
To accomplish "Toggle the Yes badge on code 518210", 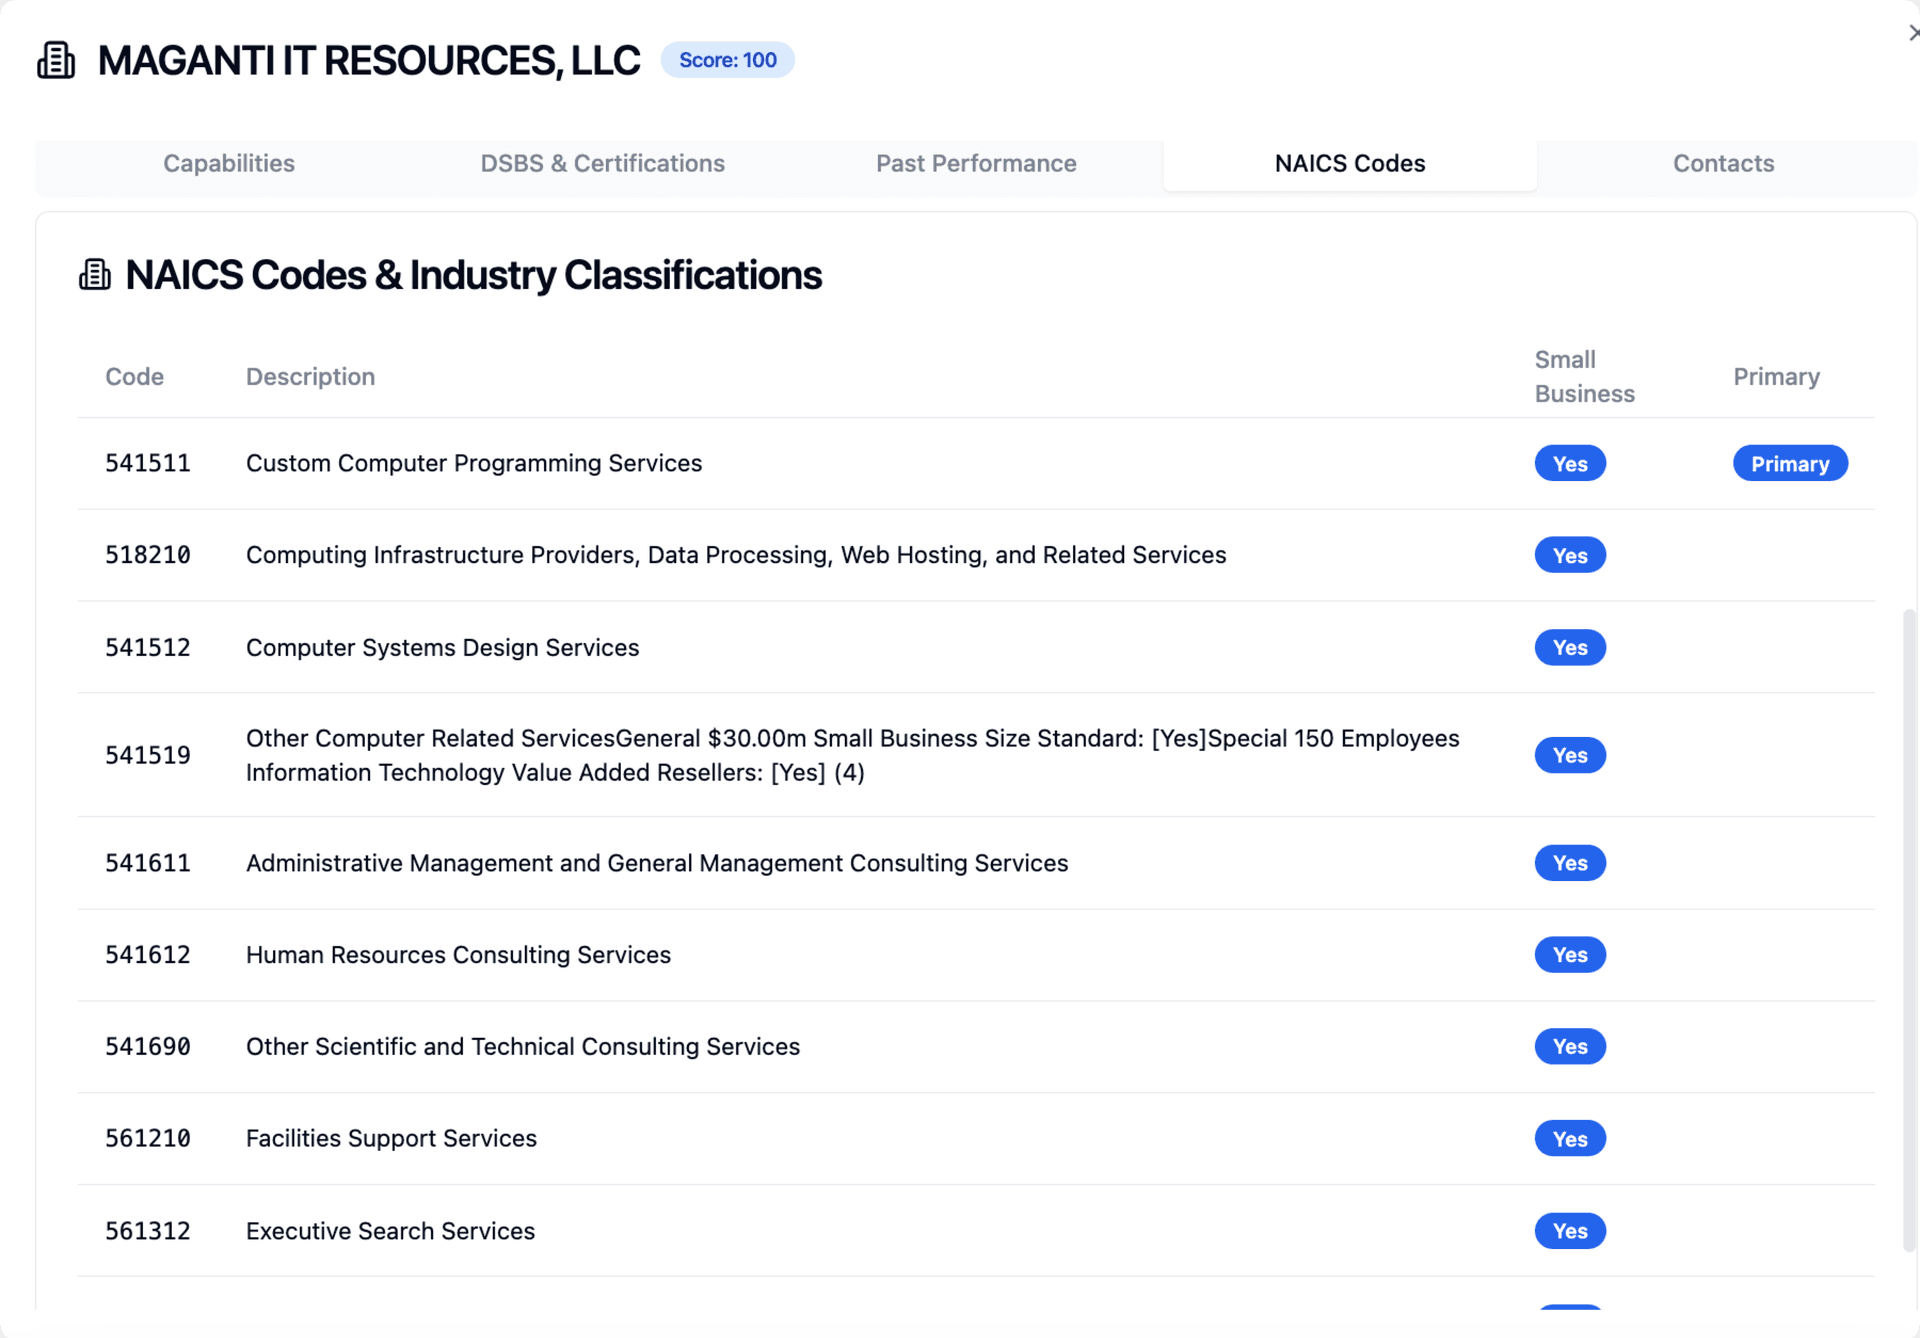I will click(x=1569, y=555).
